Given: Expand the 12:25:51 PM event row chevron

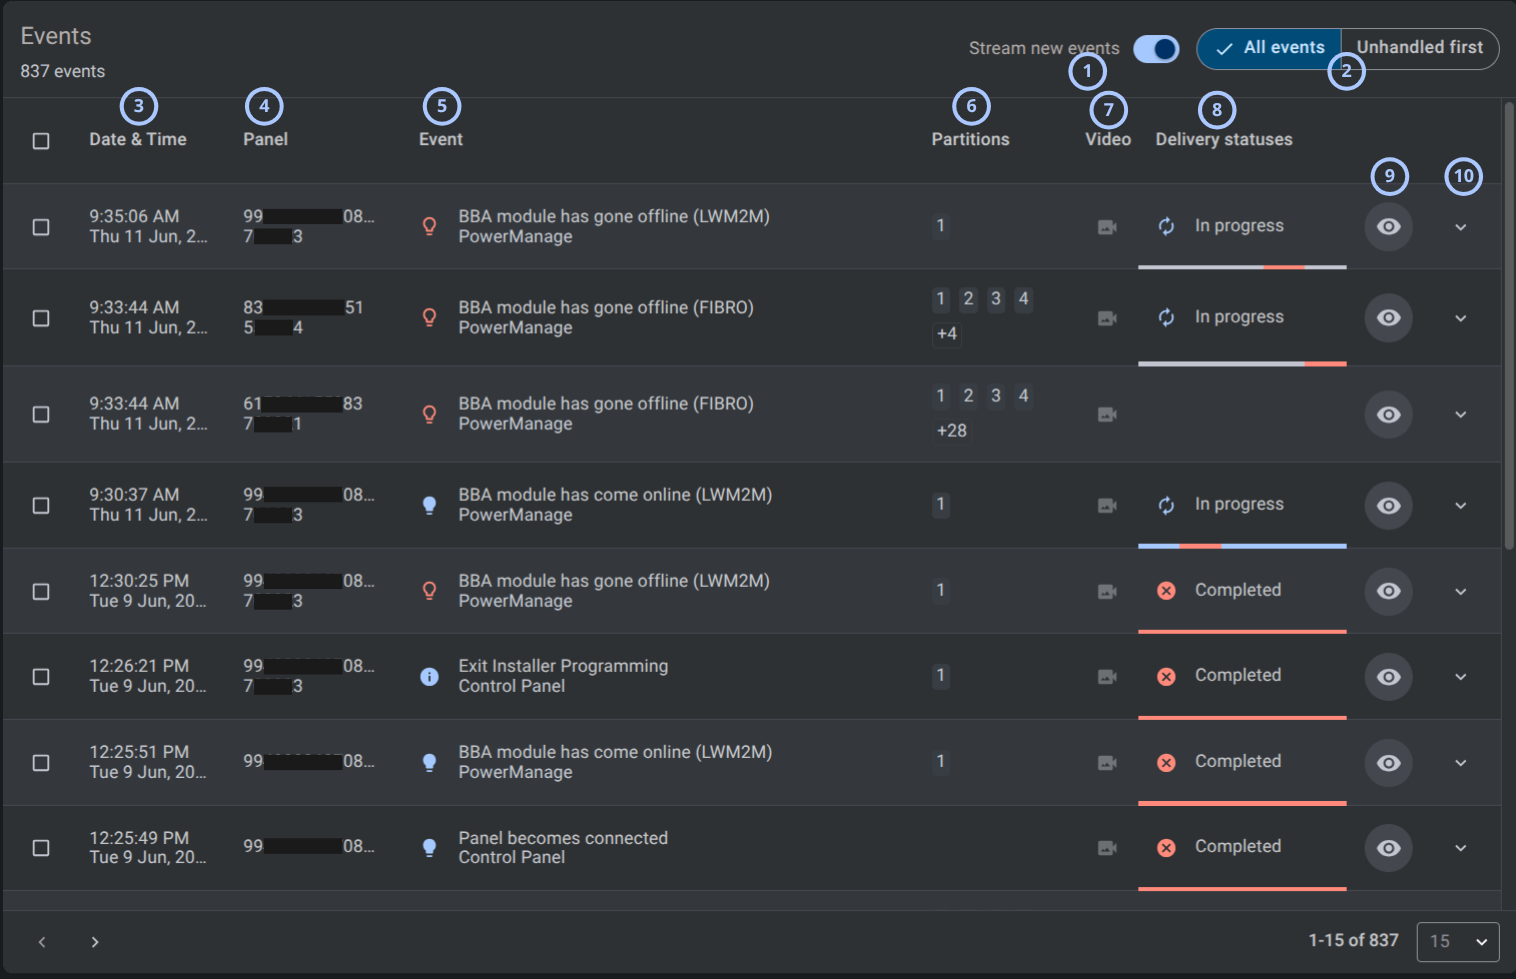Looking at the screenshot, I should tap(1461, 763).
